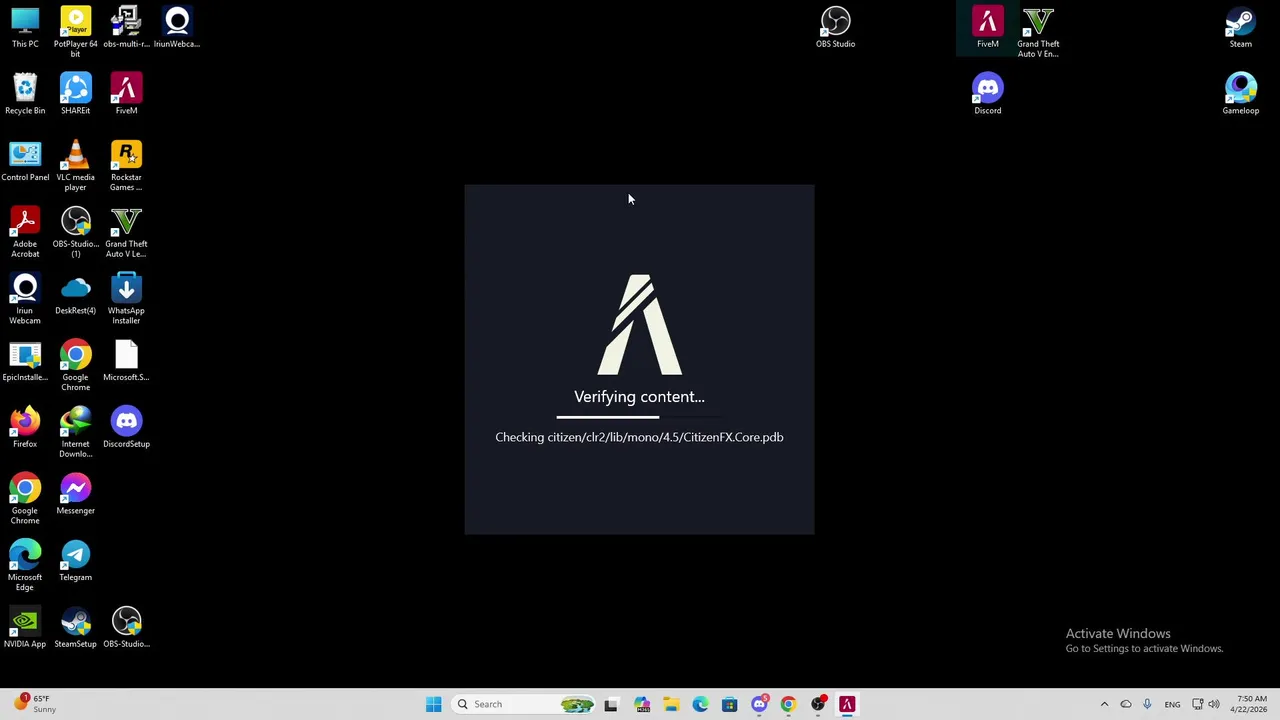Open File Explorer from the taskbar
Image resolution: width=1280 pixels, height=720 pixels.
(x=671, y=704)
